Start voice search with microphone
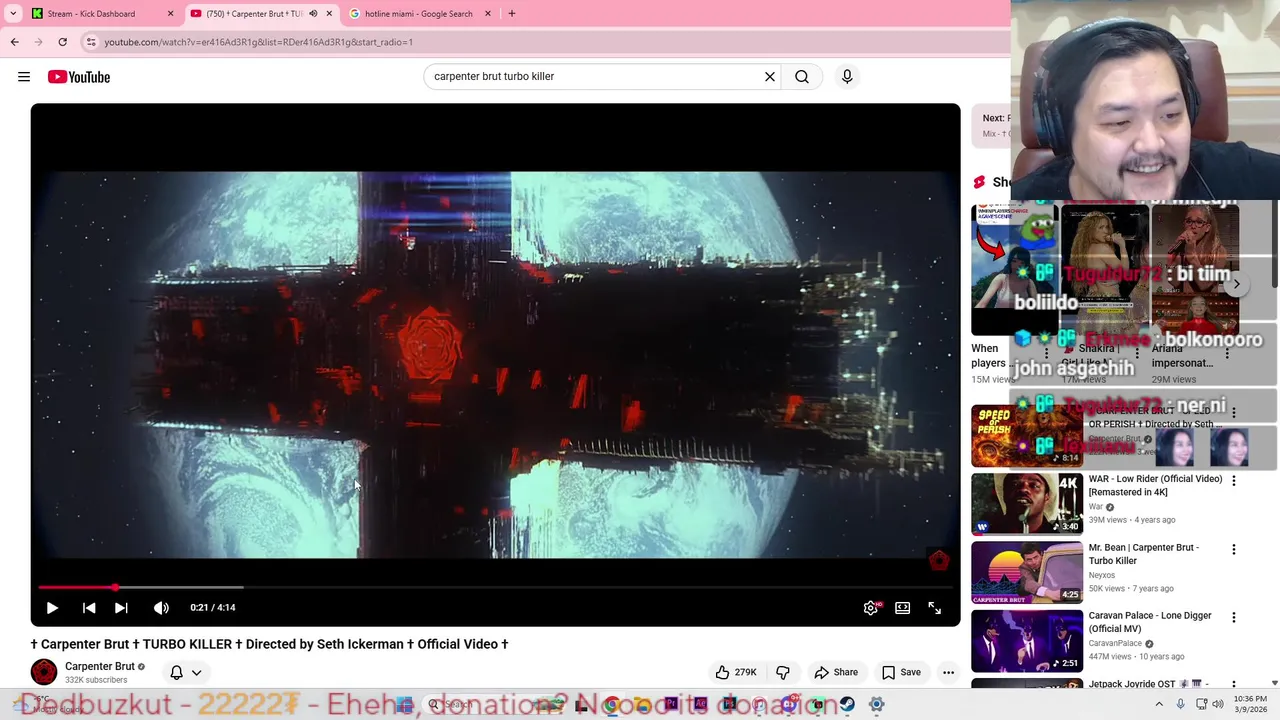The width and height of the screenshot is (1280, 720). [x=847, y=76]
